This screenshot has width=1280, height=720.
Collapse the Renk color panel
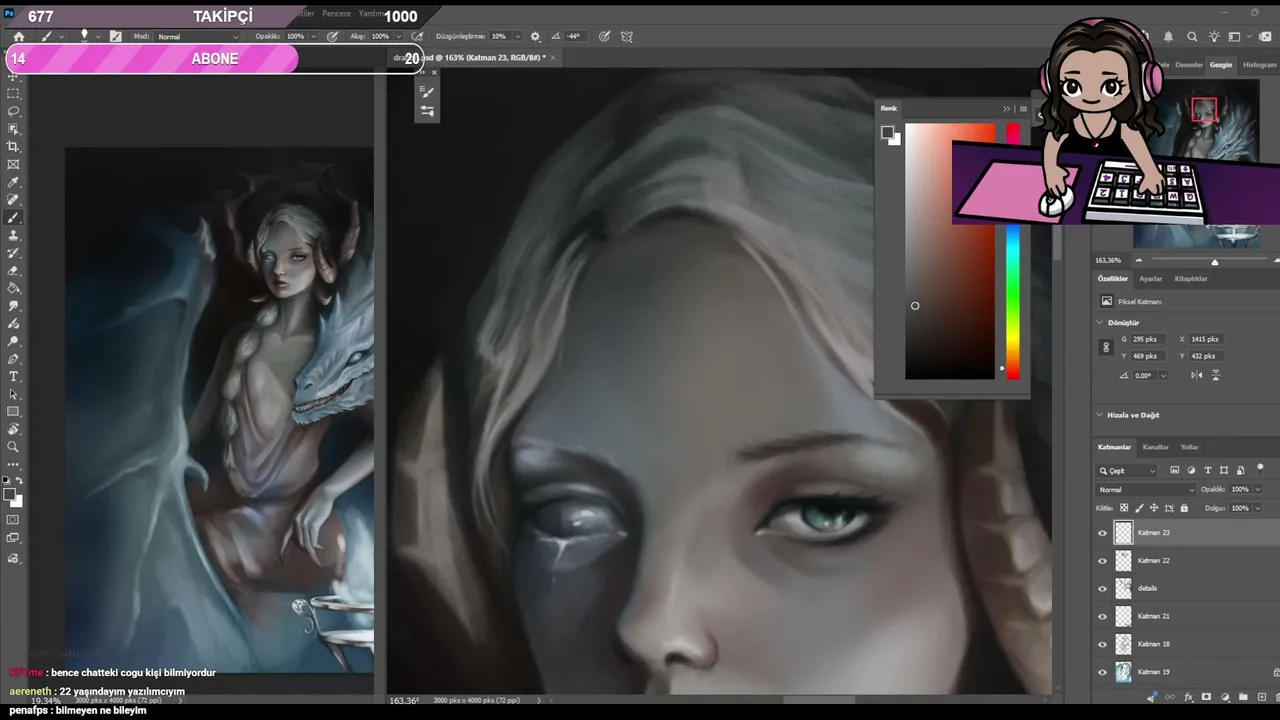[1007, 109]
